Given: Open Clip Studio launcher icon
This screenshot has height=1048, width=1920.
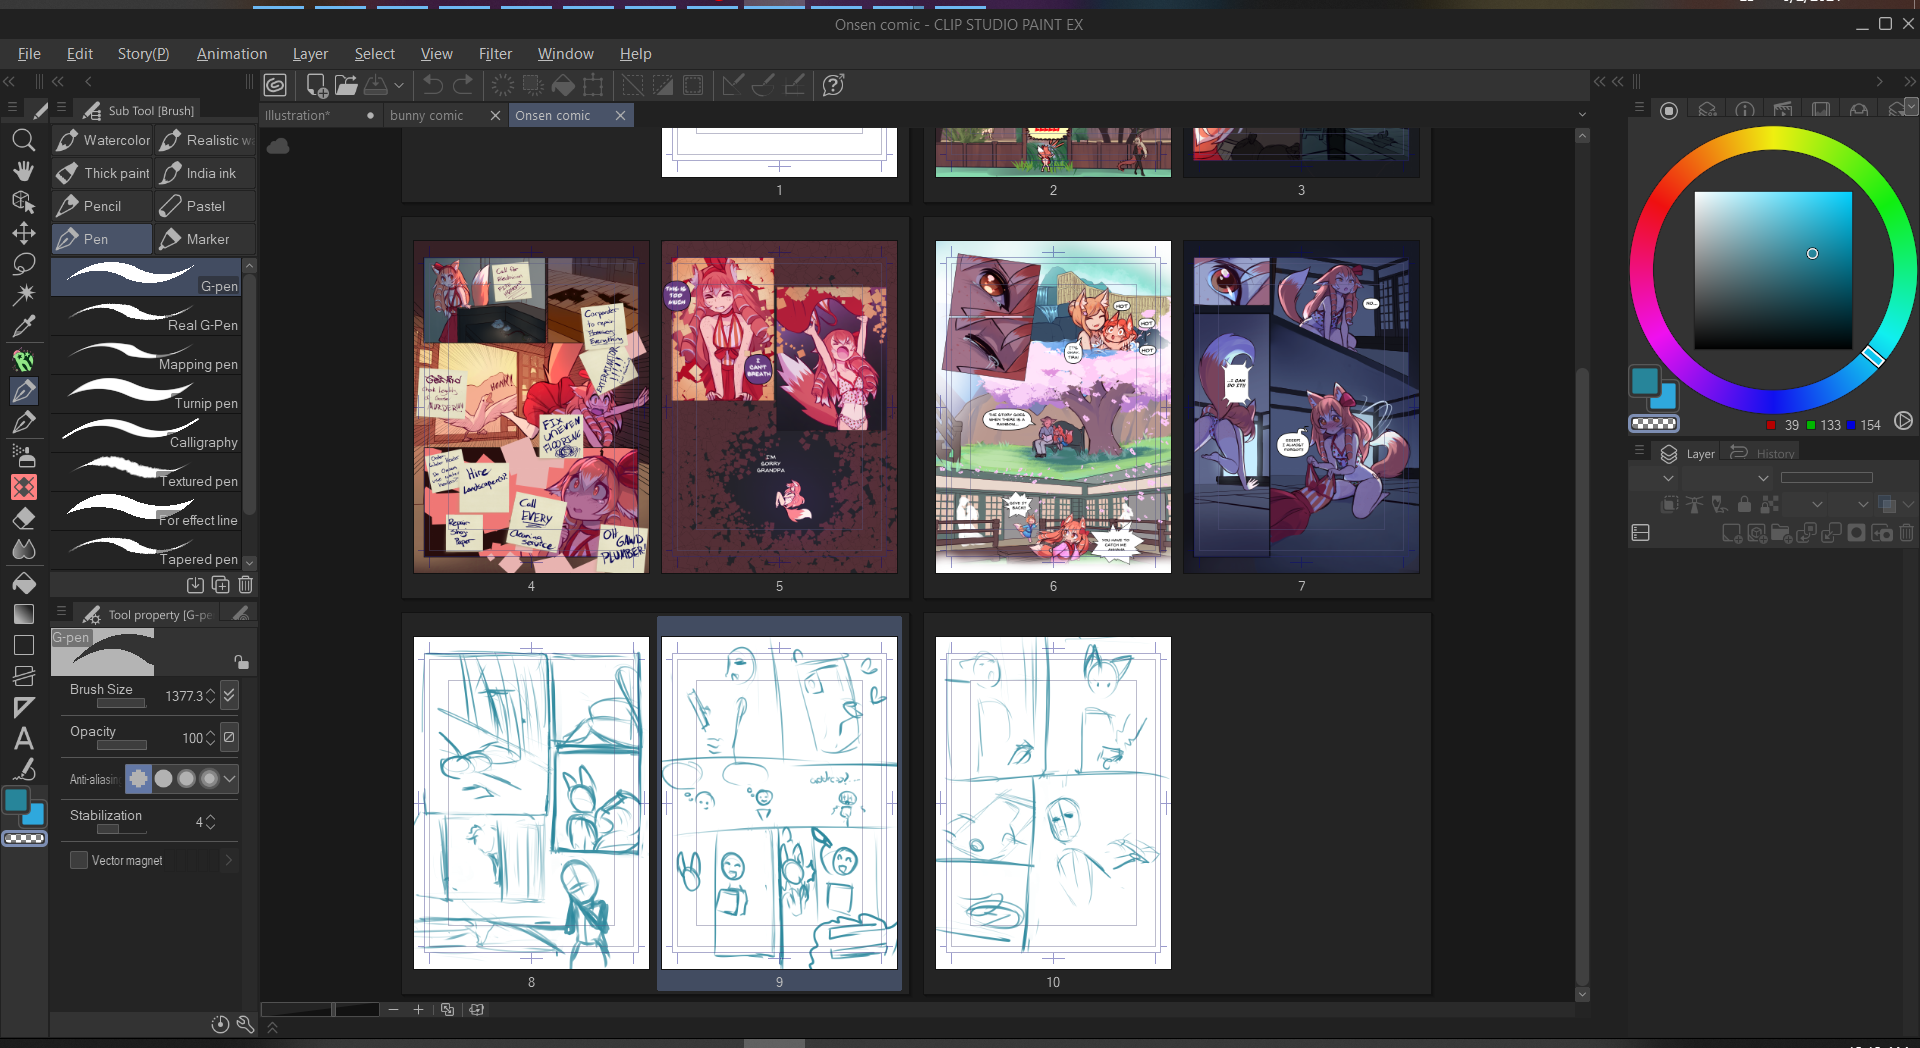Looking at the screenshot, I should tap(275, 86).
